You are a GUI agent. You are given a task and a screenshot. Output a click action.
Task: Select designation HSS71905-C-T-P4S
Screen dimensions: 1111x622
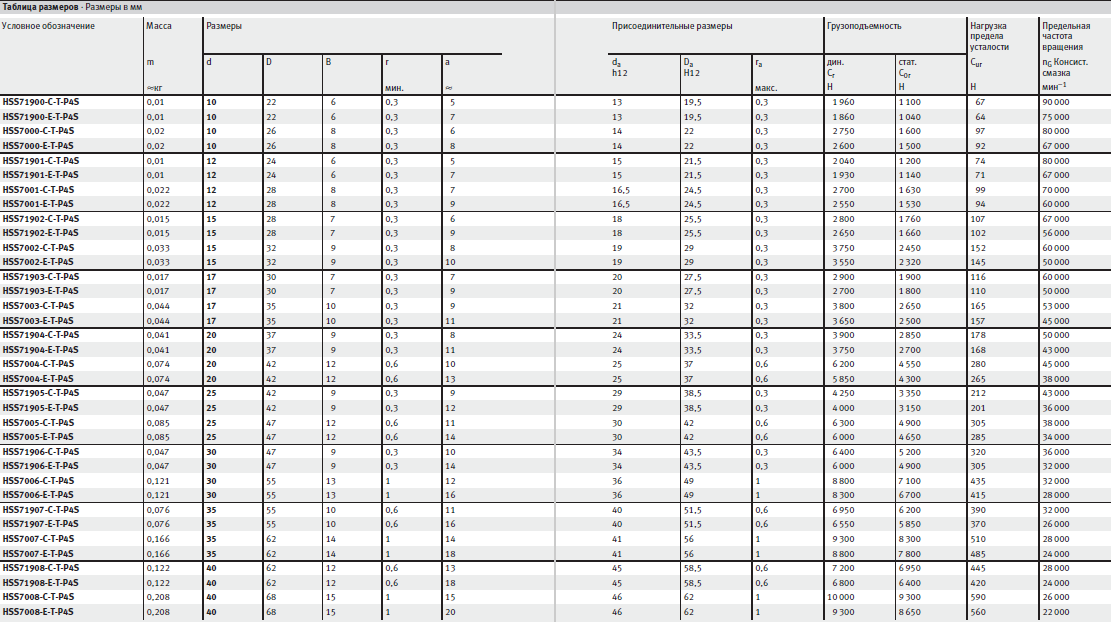pyautogui.click(x=41, y=393)
